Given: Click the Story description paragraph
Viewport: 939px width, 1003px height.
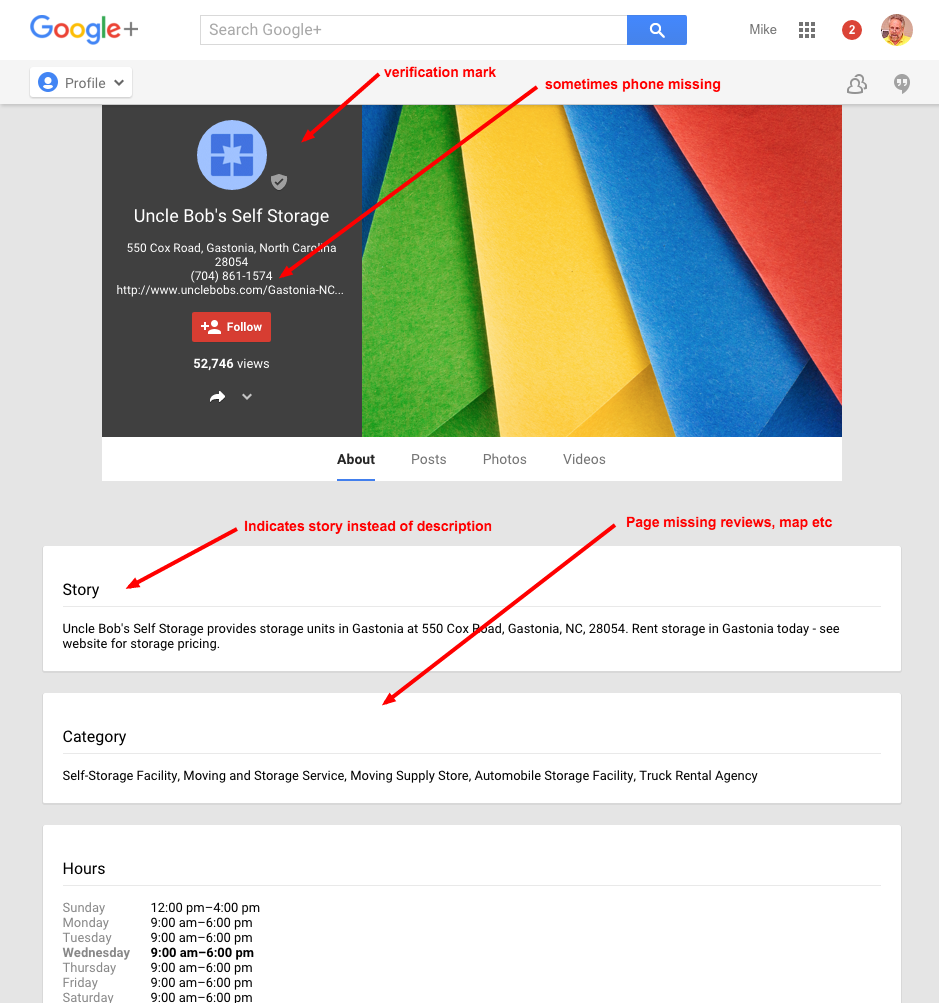Looking at the screenshot, I should pos(451,636).
